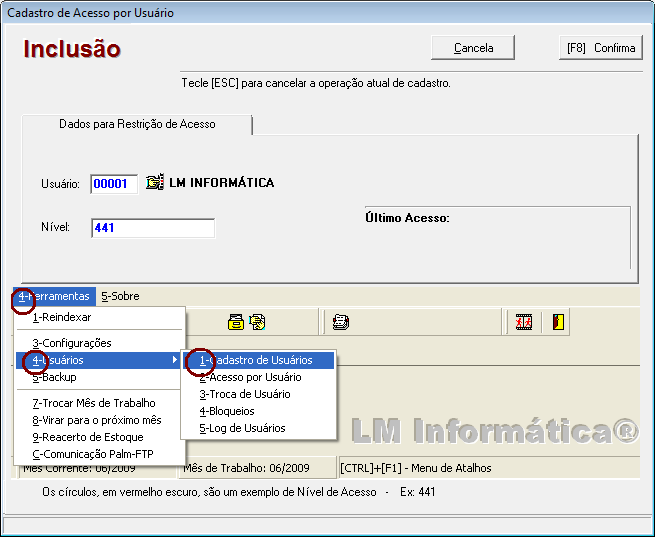Image resolution: width=655 pixels, height=537 pixels.
Task: Click the Nível input field
Action: (x=152, y=228)
